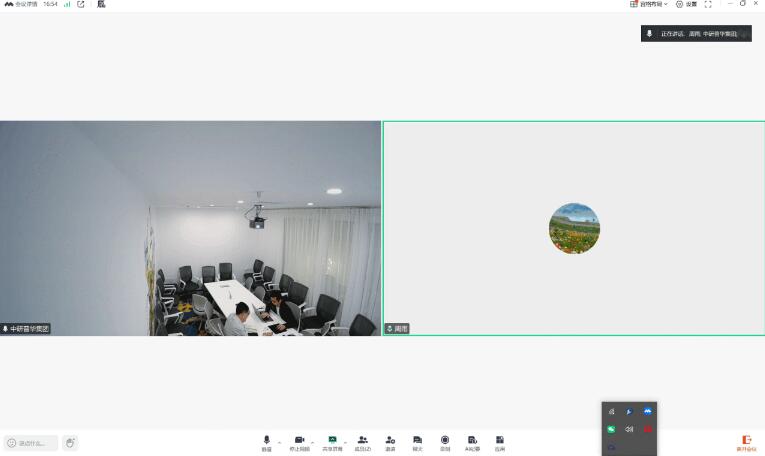
Task: Start recording the meeting
Action: [445, 441]
